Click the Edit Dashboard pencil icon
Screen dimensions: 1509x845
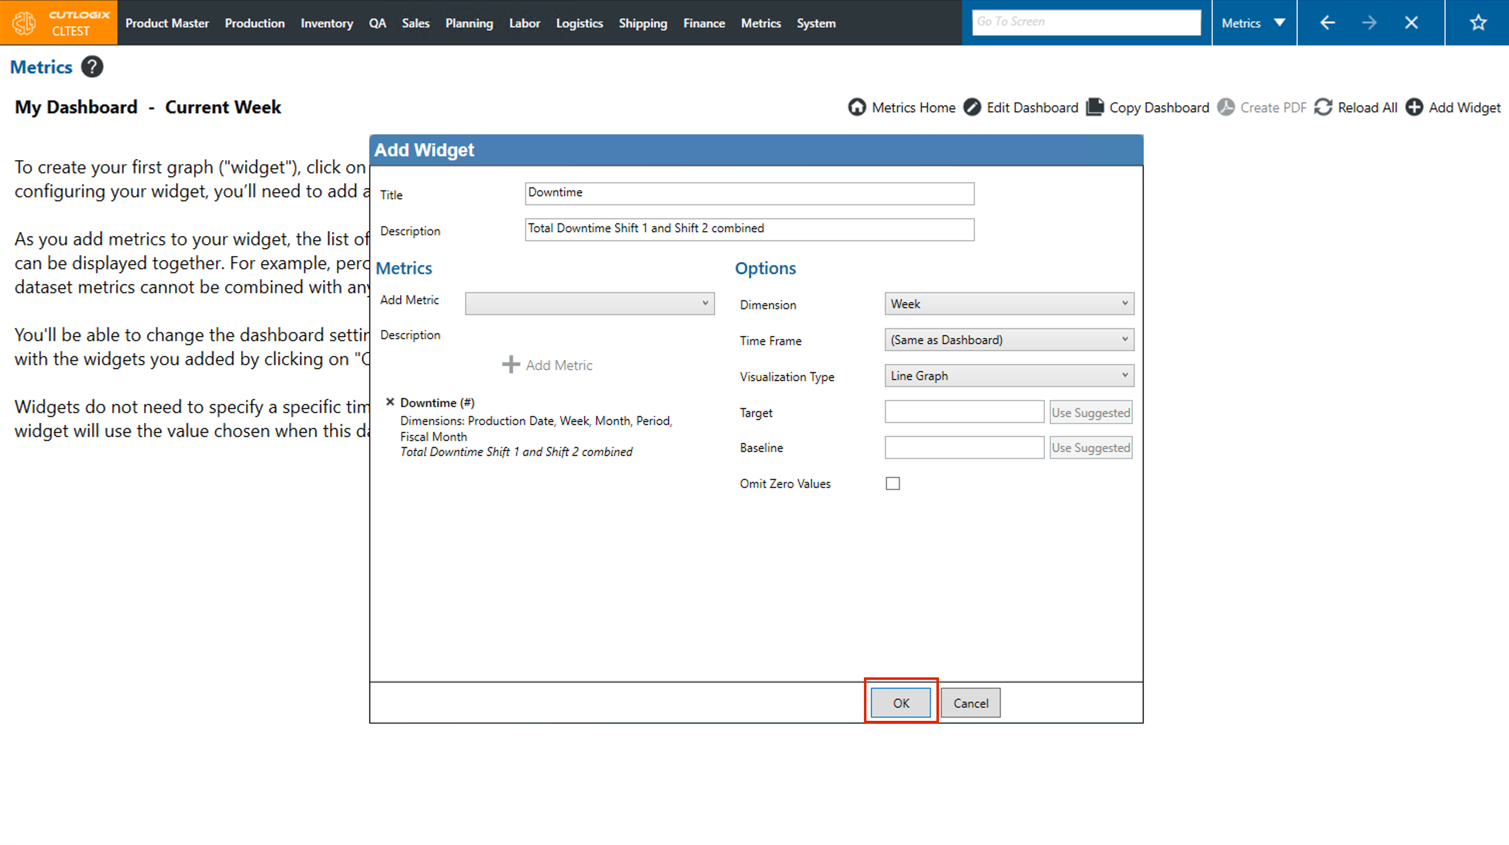click(972, 107)
